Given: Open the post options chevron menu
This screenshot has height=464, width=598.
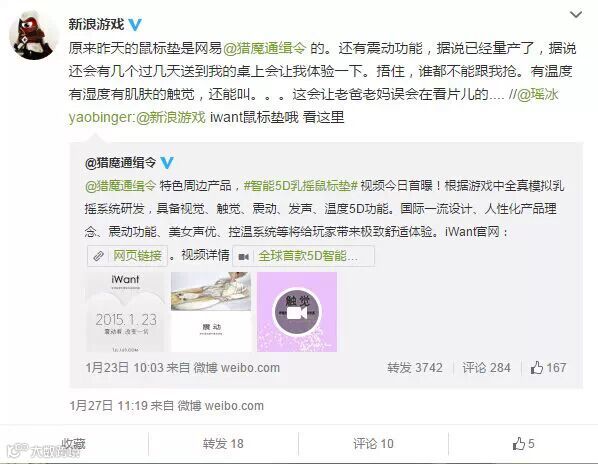Looking at the screenshot, I should pyautogui.click(x=575, y=15).
